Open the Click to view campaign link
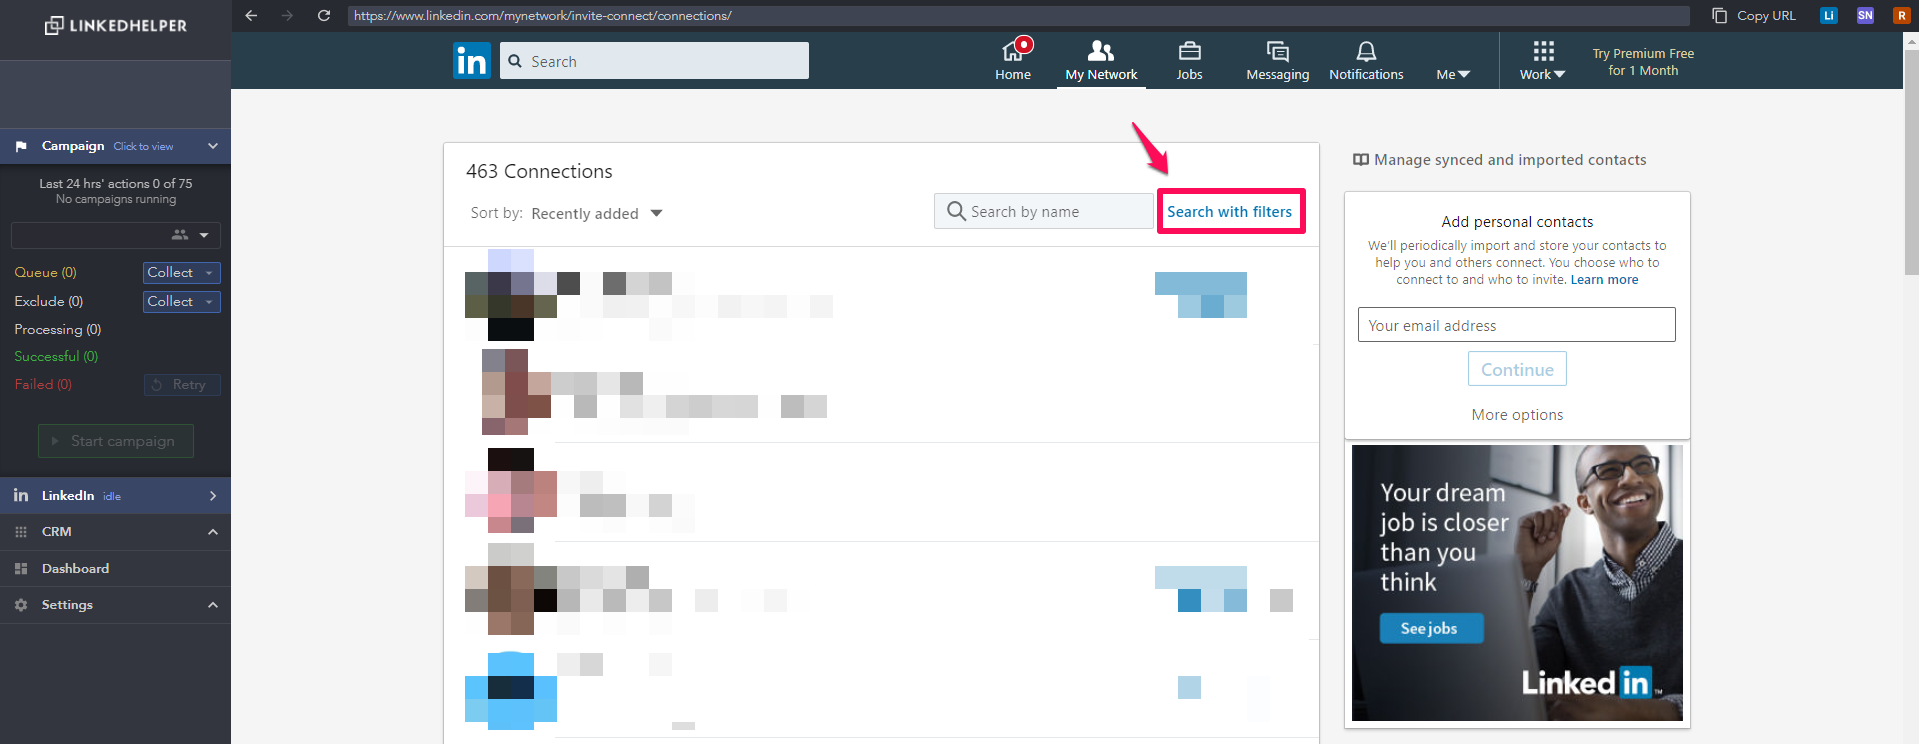Viewport: 1919px width, 744px height. tap(143, 146)
